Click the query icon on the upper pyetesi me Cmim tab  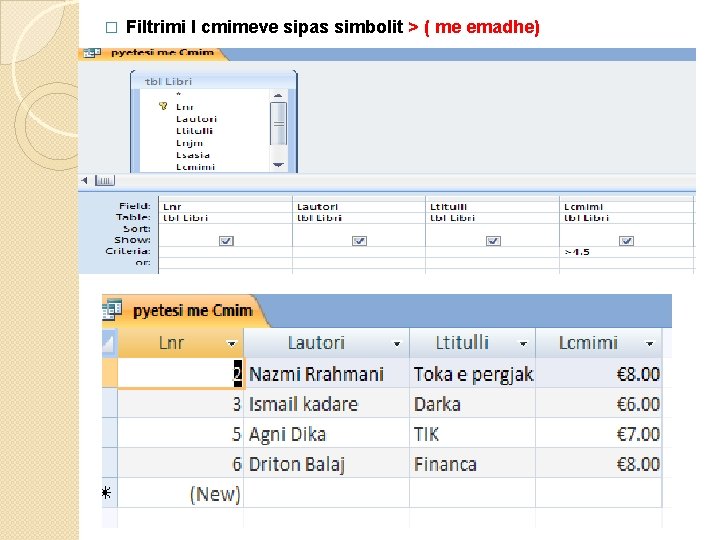coord(92,53)
